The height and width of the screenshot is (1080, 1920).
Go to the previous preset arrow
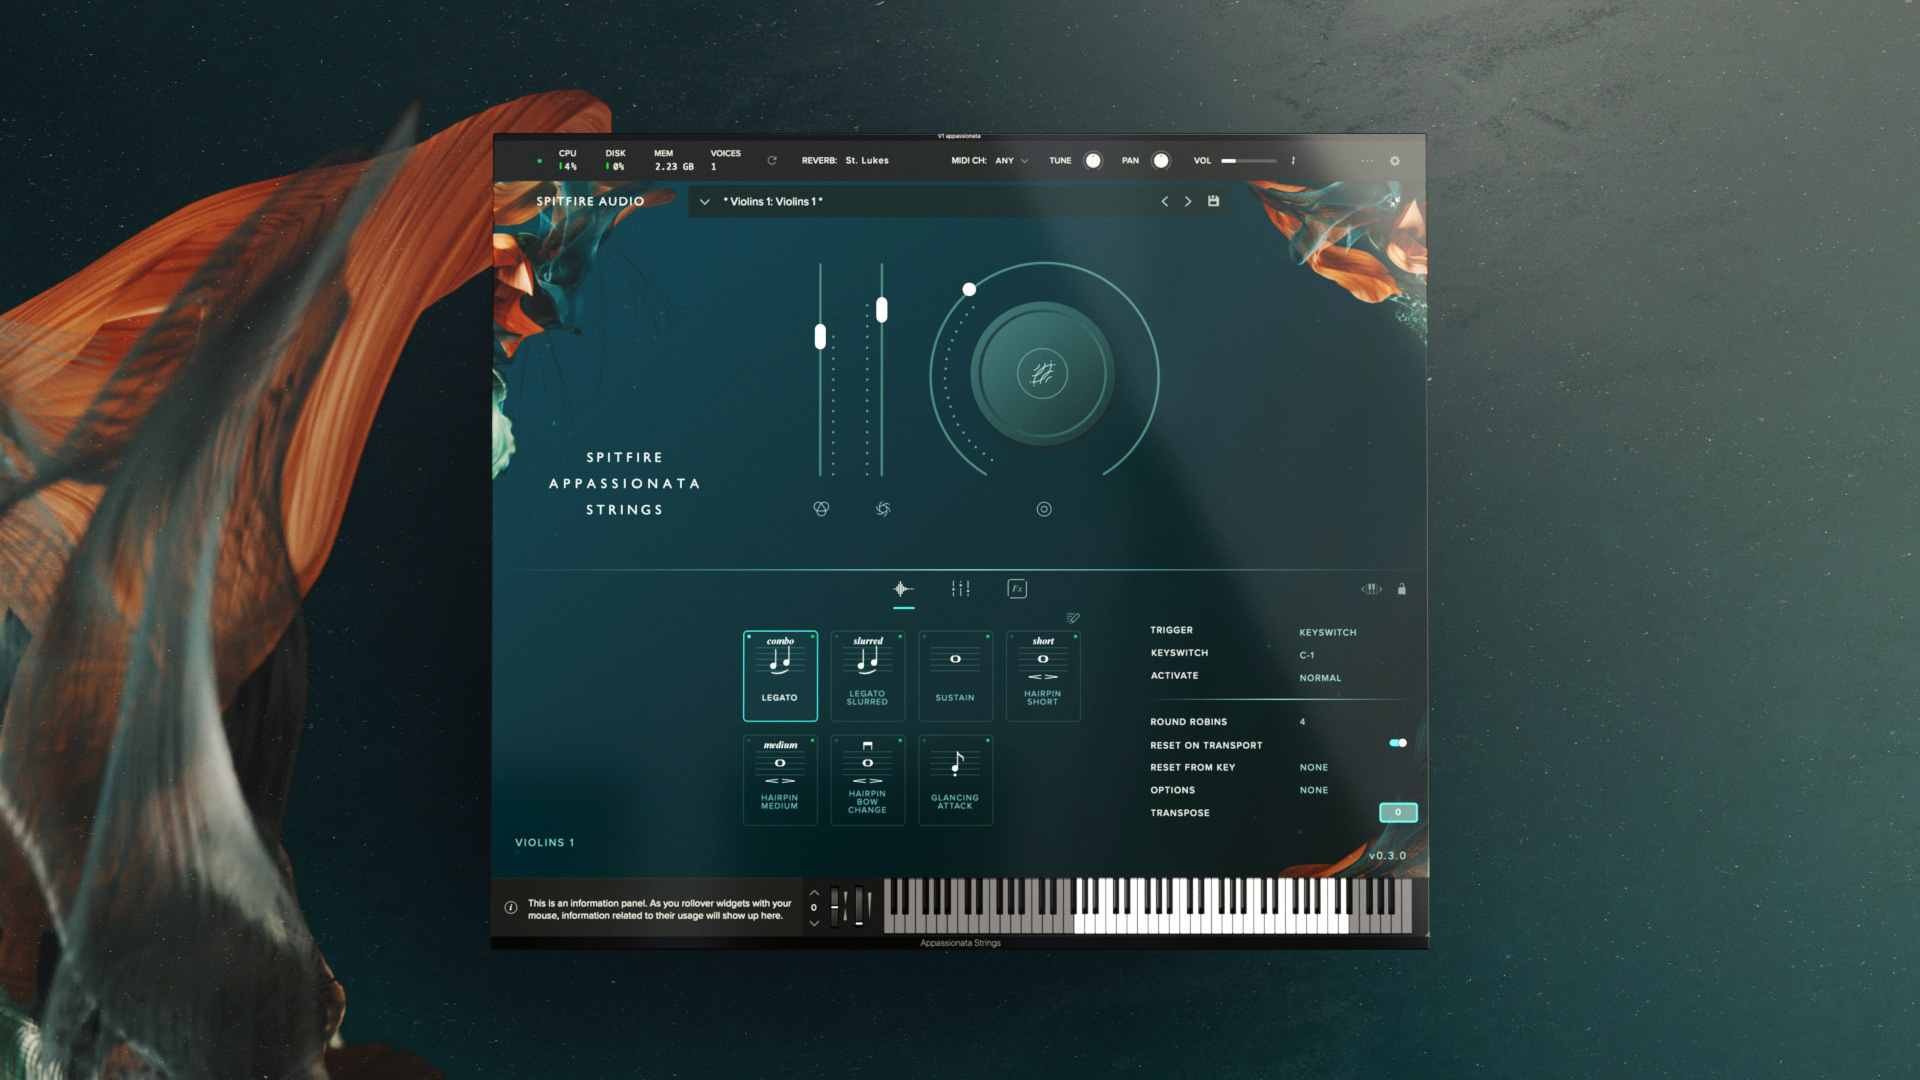(x=1165, y=201)
